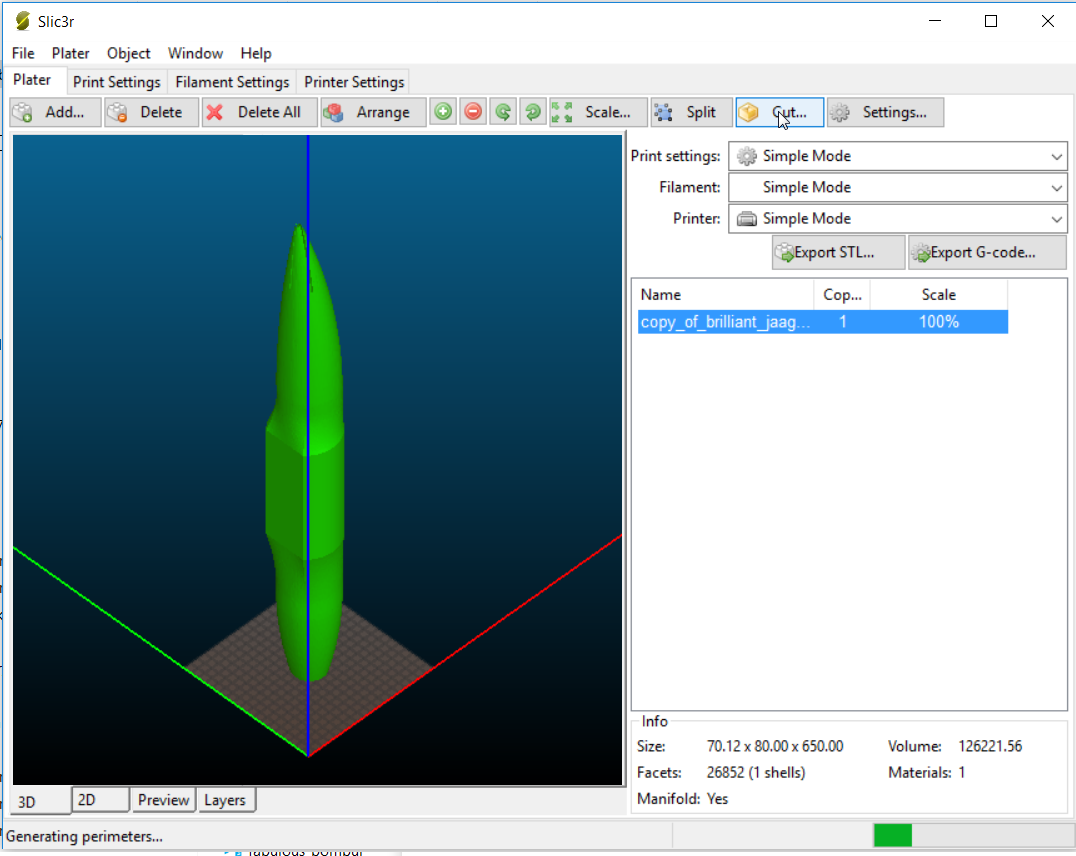Minimize the Slic3r window
Screen dimensions: 1076x856
(935, 21)
